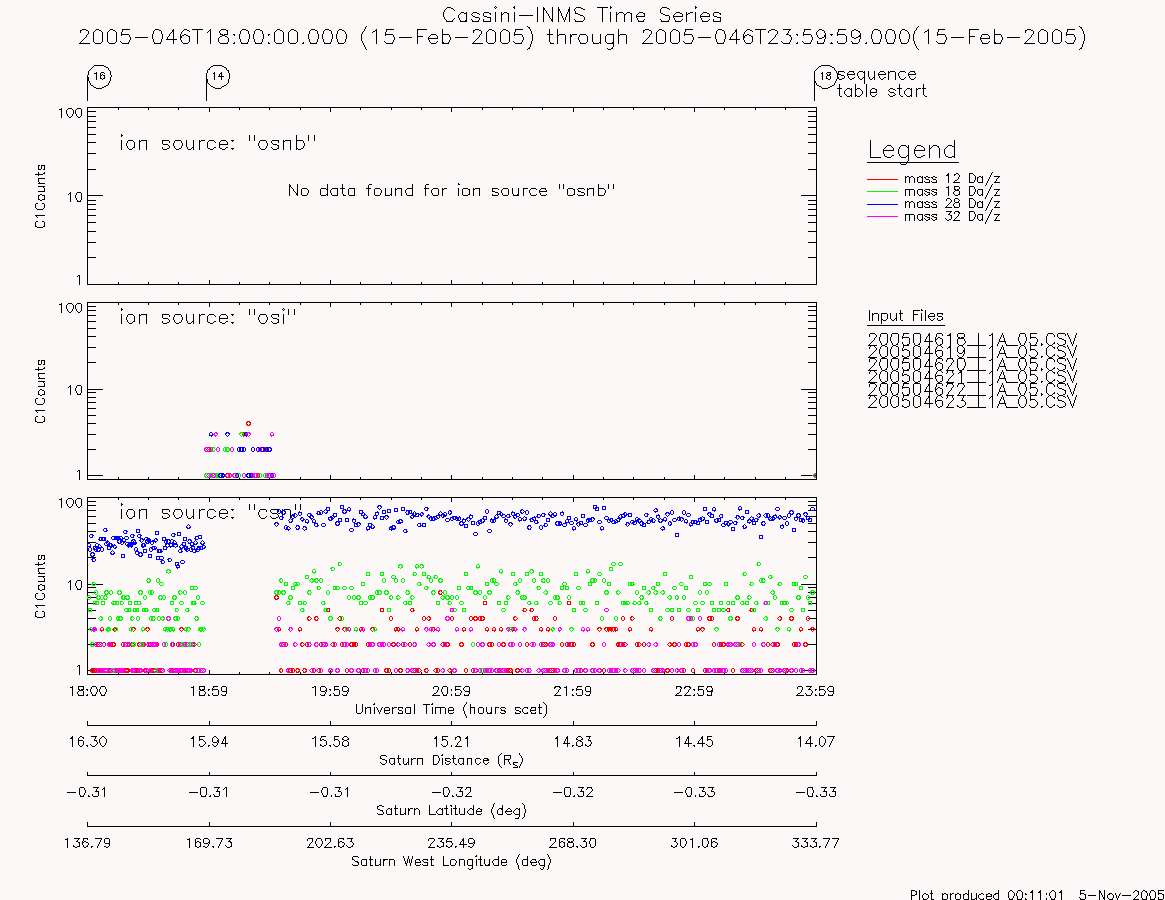Image resolution: width=1165 pixels, height=900 pixels.
Task: Click the 20:59 Universal Time tick label
Action: (452, 691)
